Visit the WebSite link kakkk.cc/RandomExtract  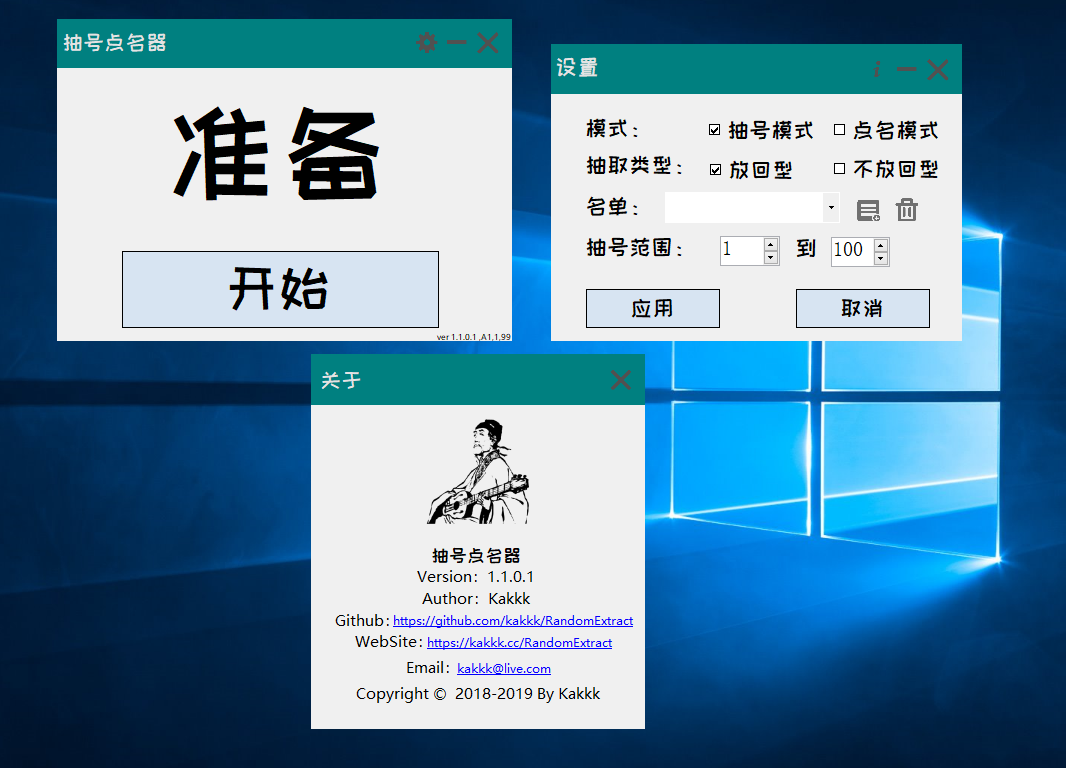pos(519,643)
